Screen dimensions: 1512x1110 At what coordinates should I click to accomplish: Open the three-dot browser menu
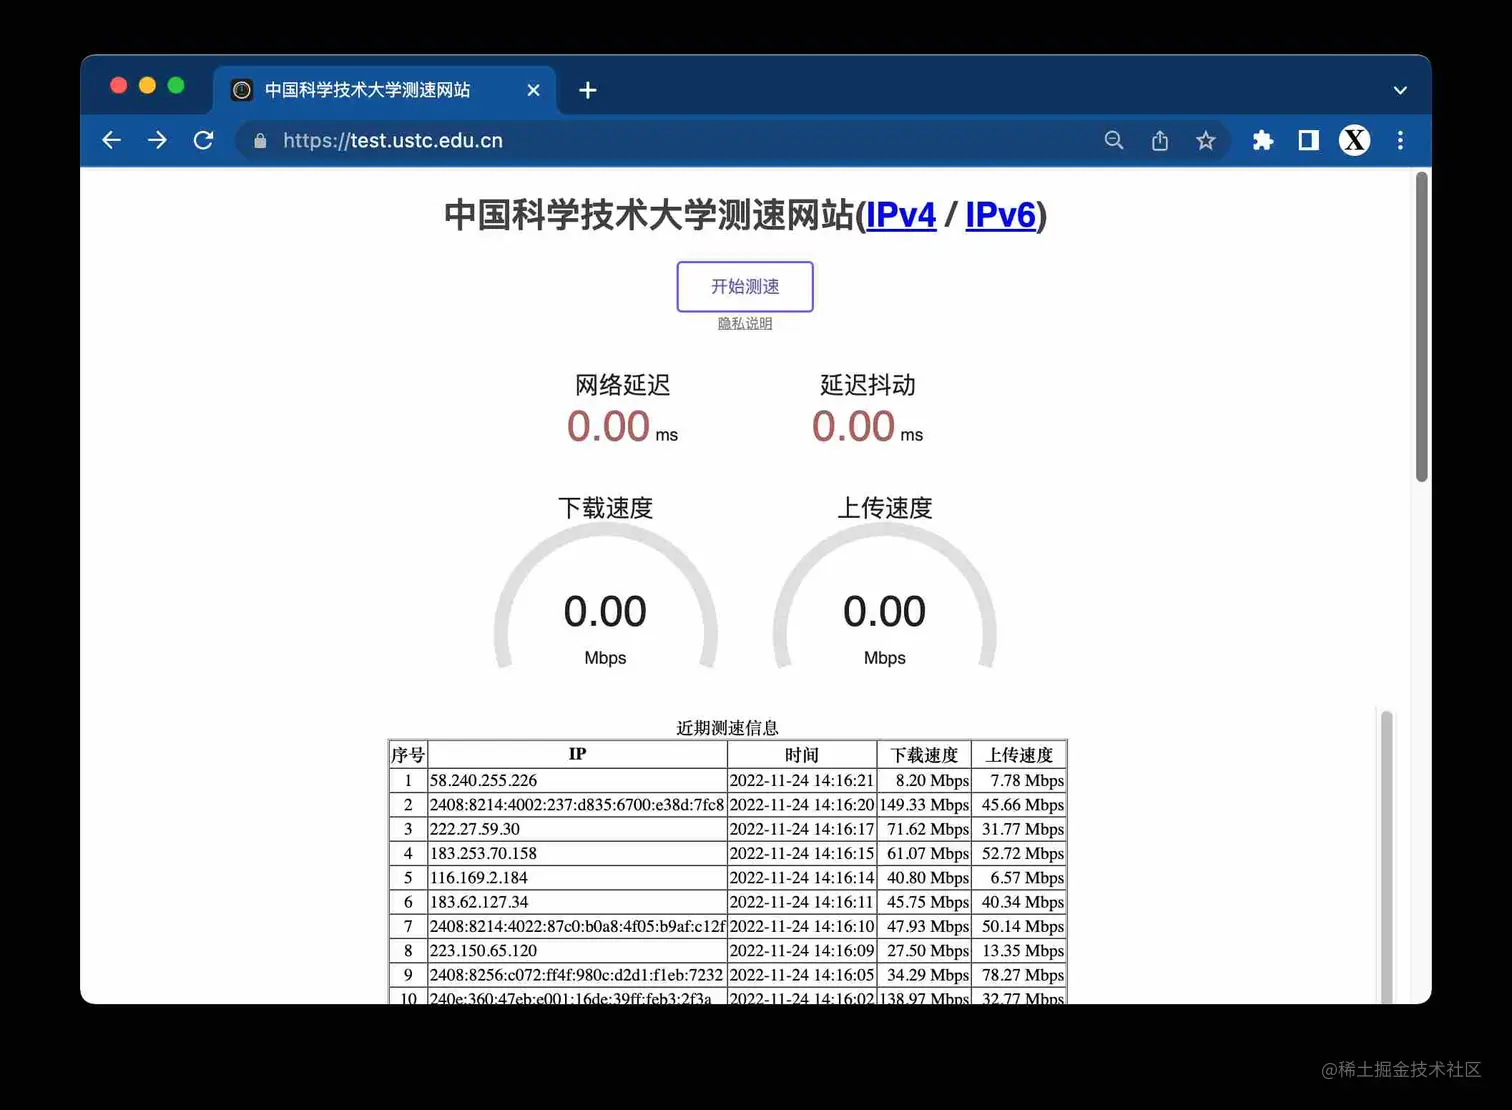coord(1400,140)
